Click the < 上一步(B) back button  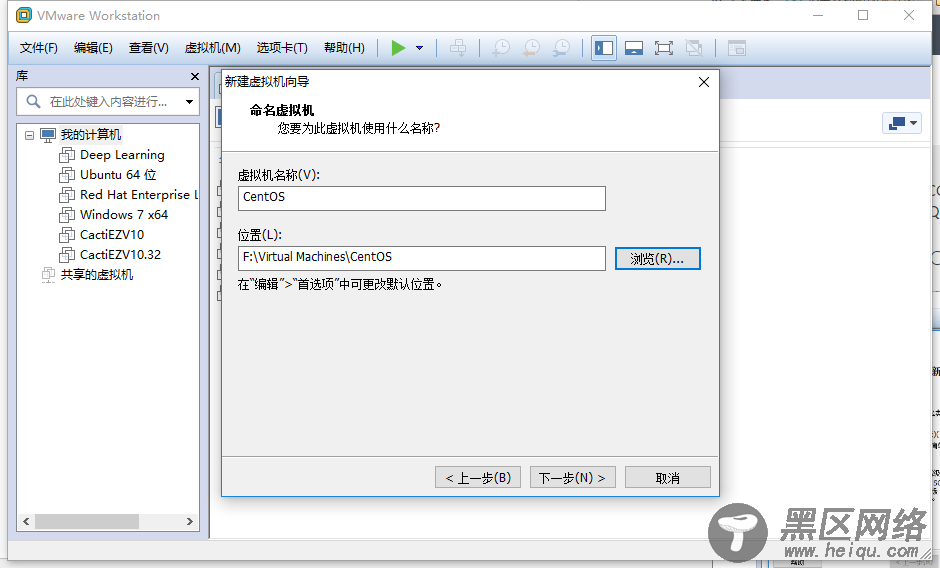click(478, 477)
